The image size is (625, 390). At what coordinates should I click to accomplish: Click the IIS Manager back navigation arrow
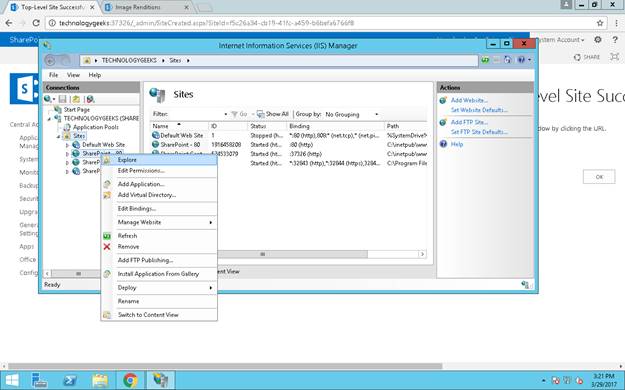coord(50,60)
